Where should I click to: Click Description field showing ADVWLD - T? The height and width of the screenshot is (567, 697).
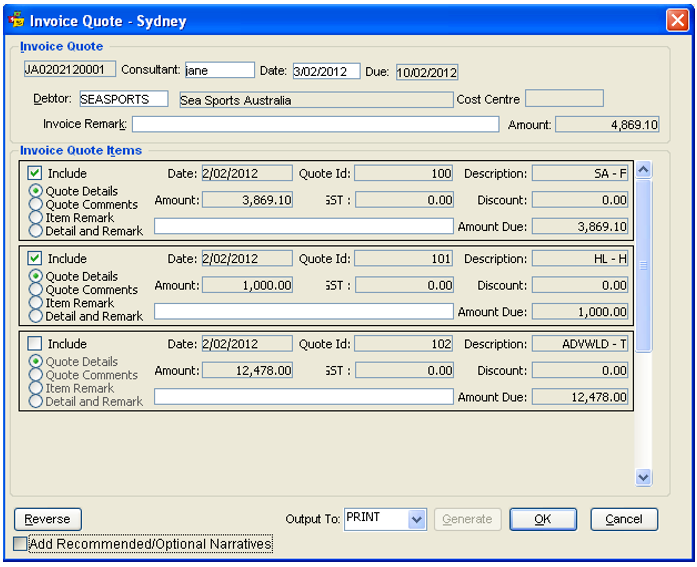(580, 343)
